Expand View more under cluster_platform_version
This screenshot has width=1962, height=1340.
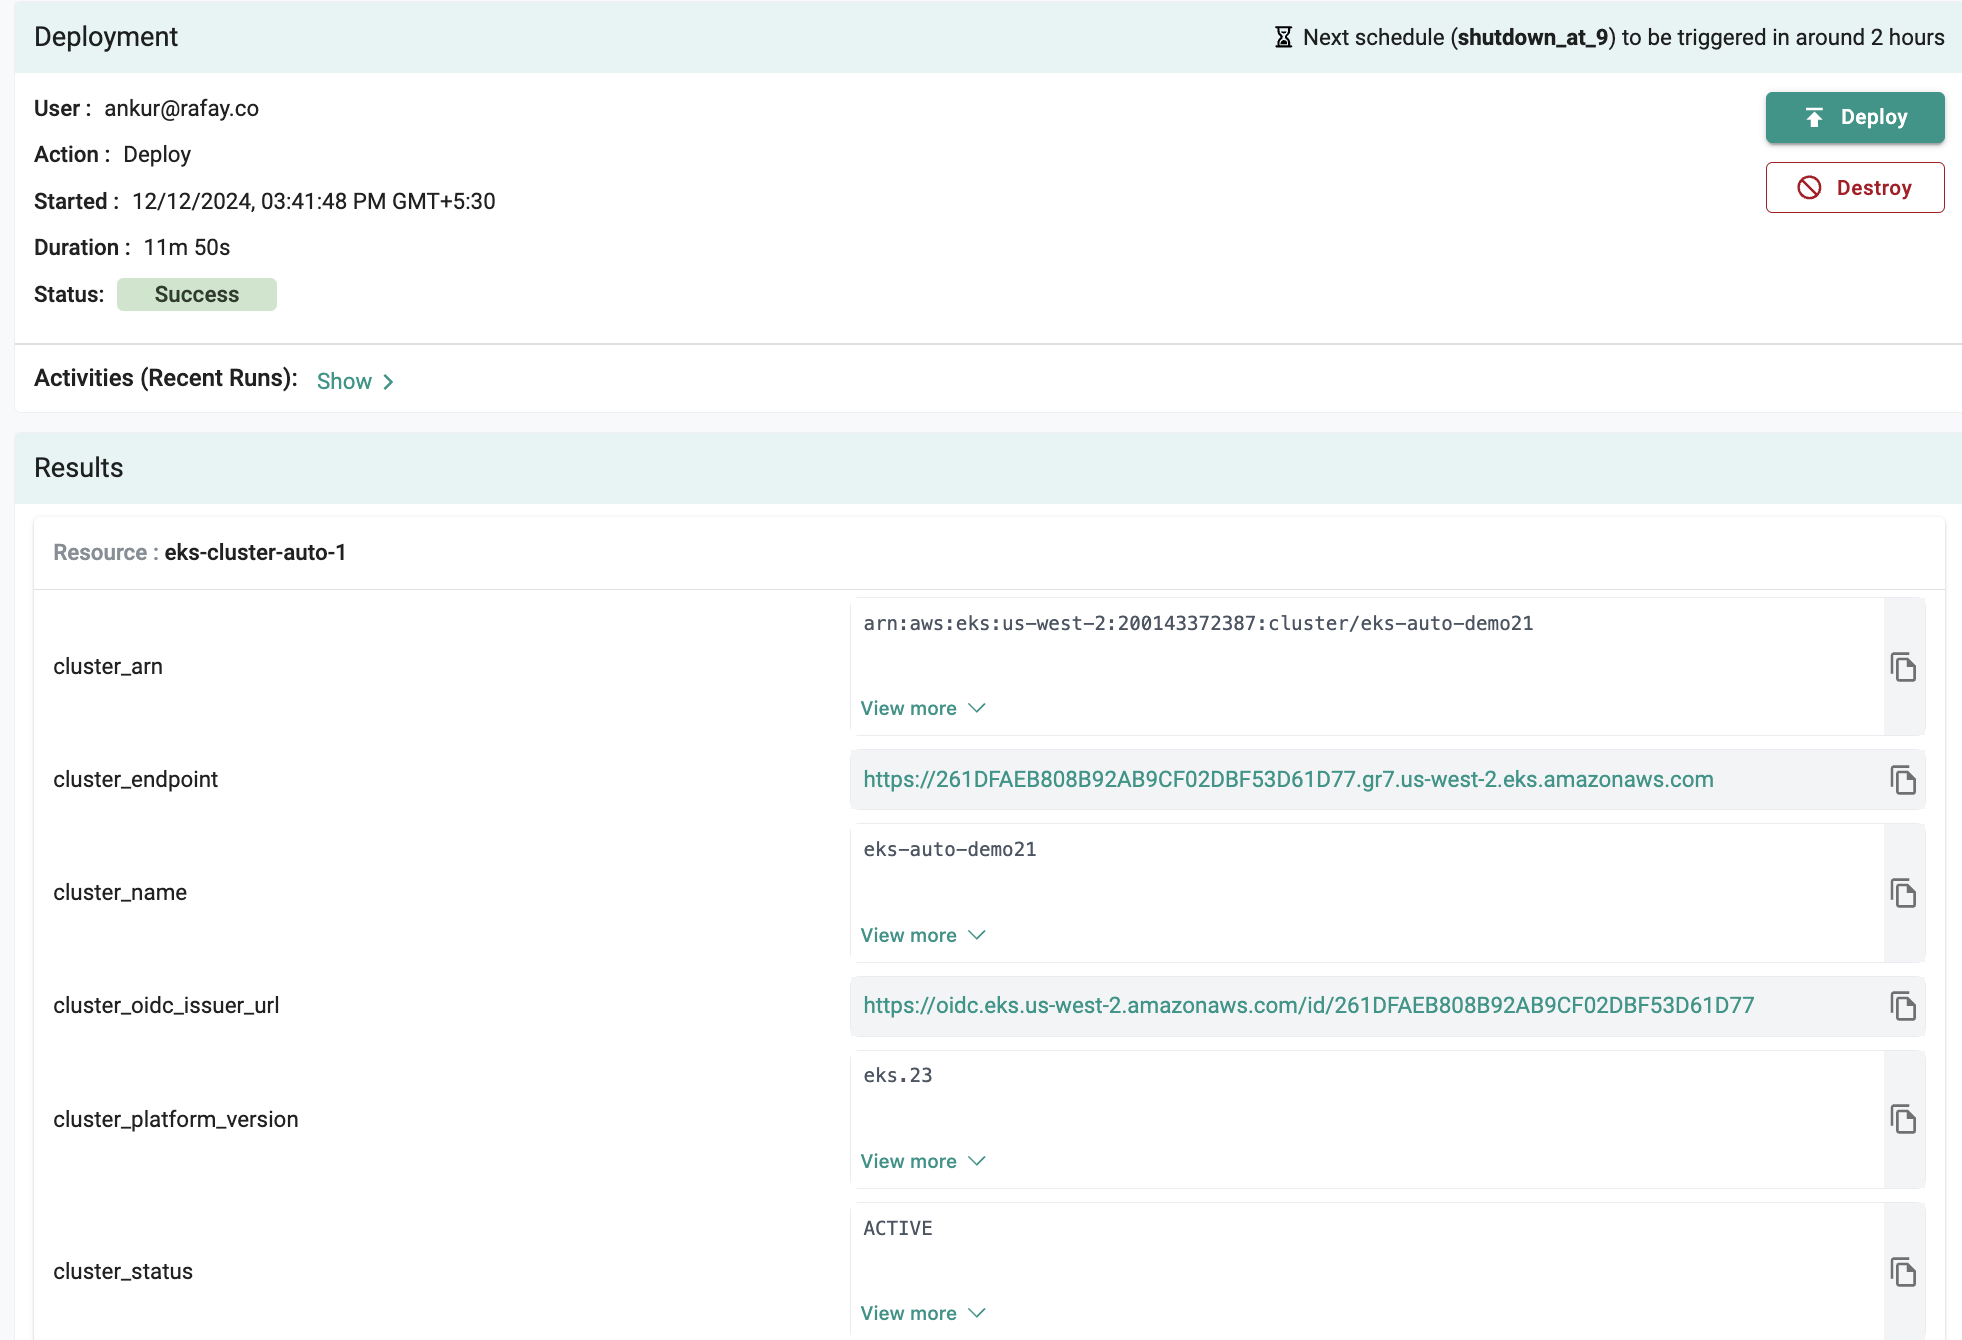click(922, 1161)
